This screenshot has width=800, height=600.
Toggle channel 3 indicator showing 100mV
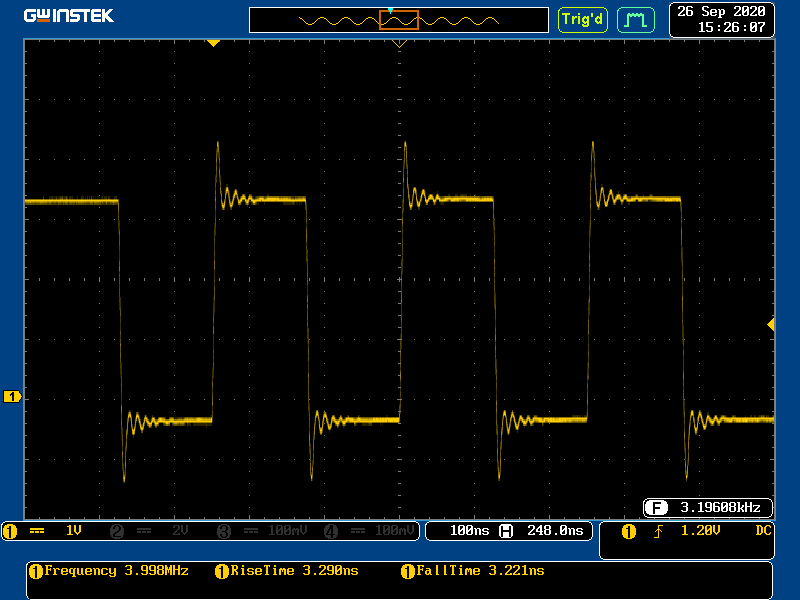pyautogui.click(x=258, y=531)
